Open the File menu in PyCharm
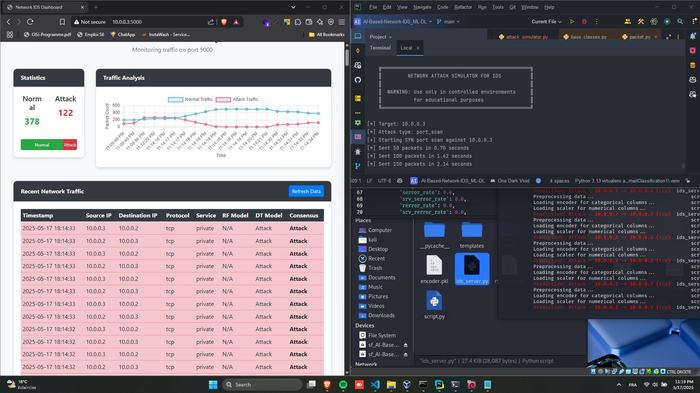Viewport: 700px width, 393px height. coord(373,7)
